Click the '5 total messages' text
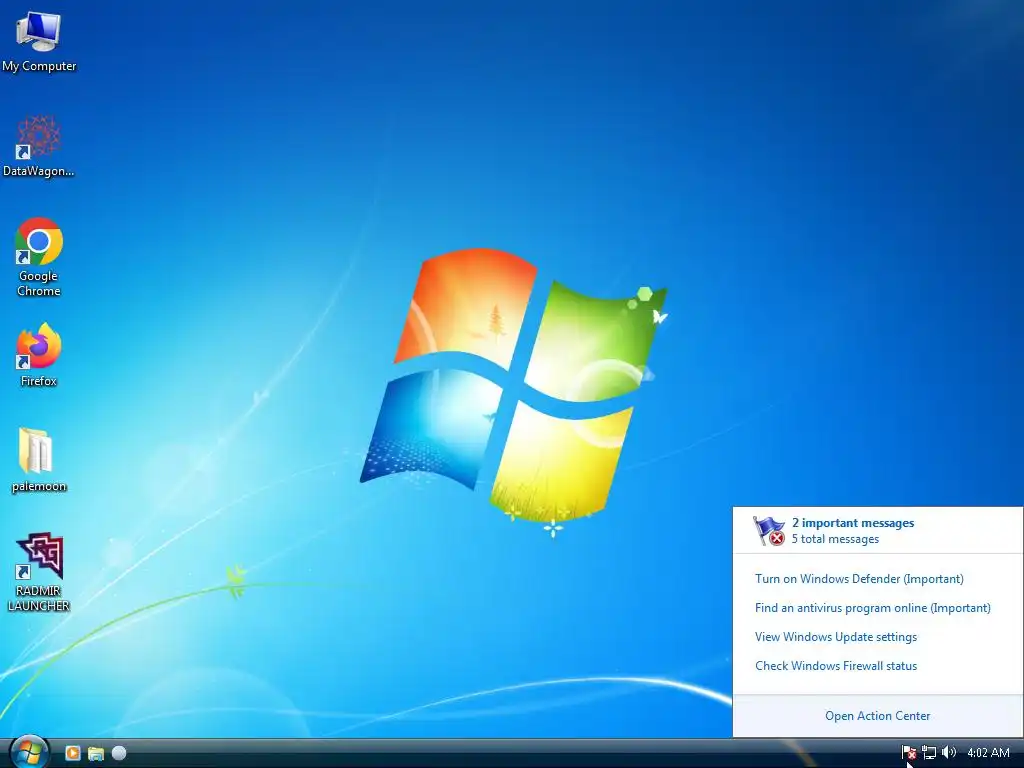Viewport: 1024px width, 768px height. coord(835,539)
